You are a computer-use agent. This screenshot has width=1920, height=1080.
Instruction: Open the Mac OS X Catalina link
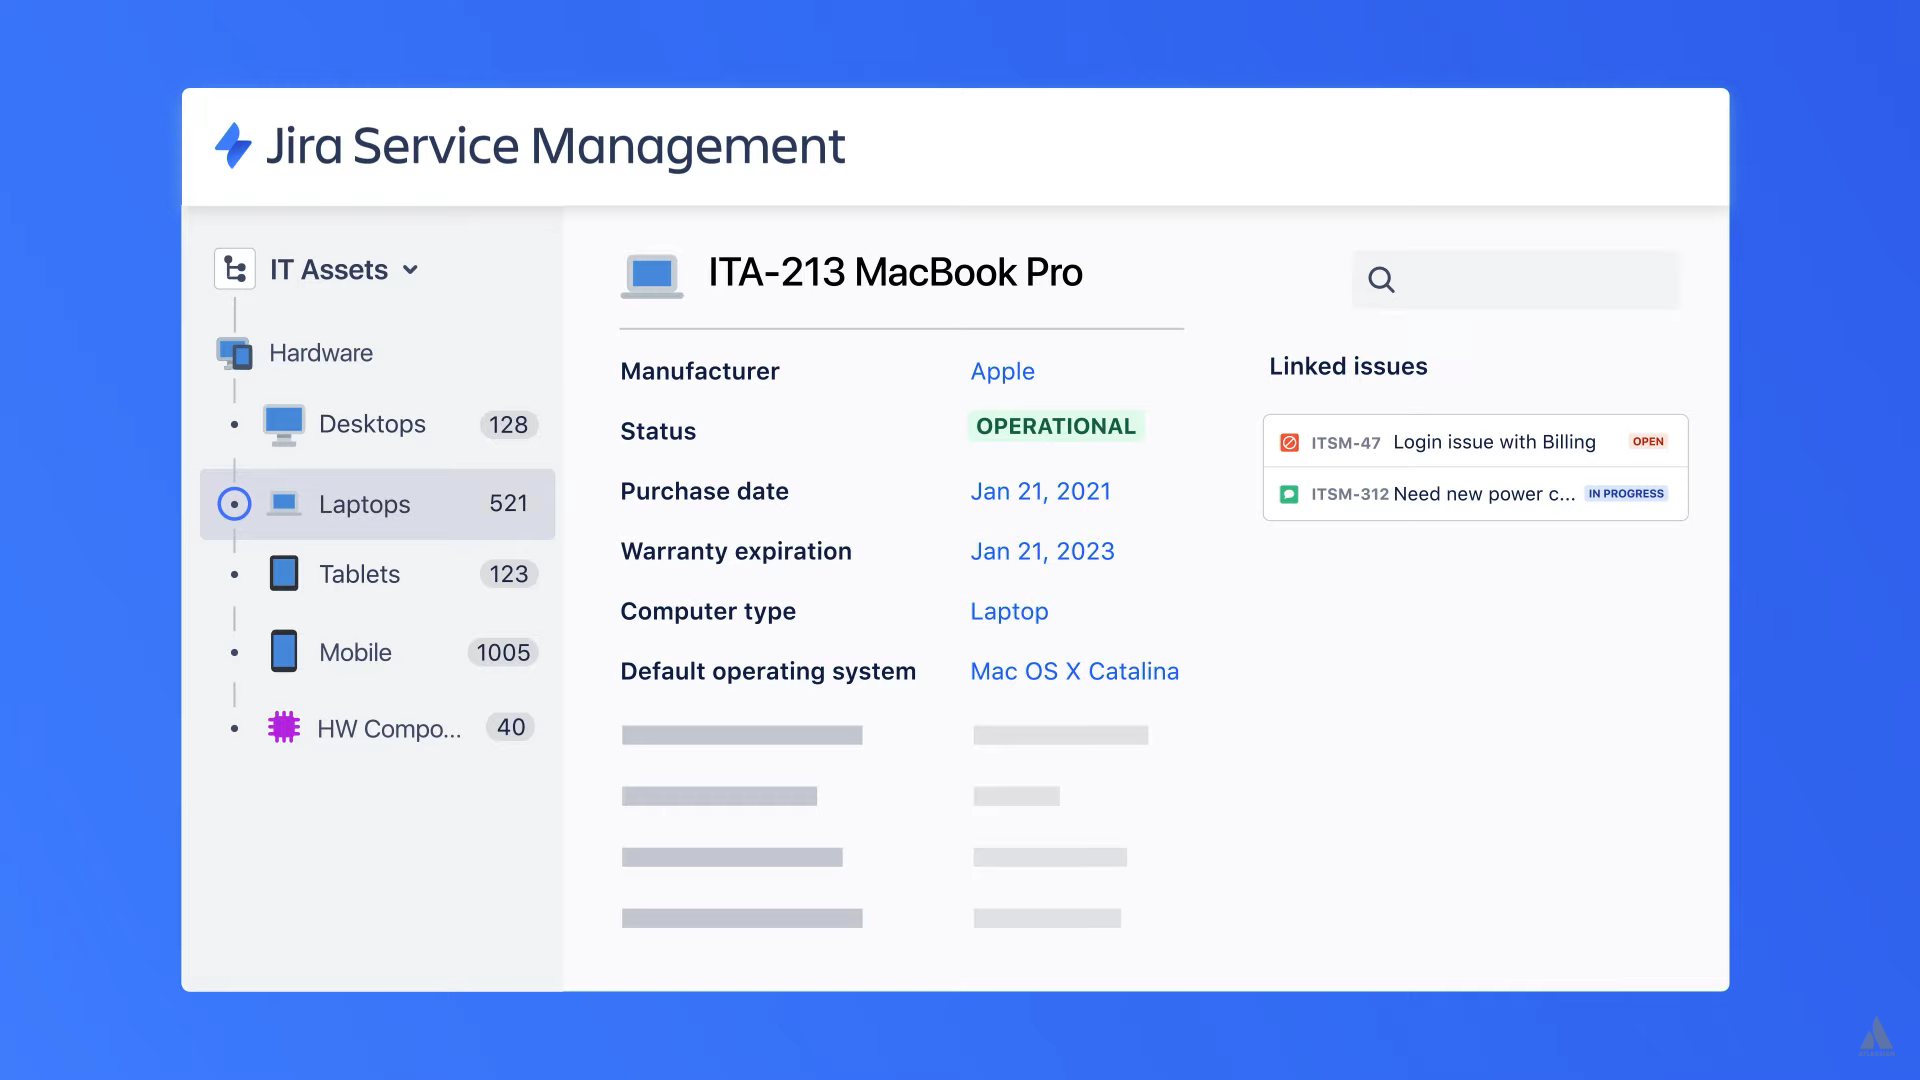tap(1074, 671)
